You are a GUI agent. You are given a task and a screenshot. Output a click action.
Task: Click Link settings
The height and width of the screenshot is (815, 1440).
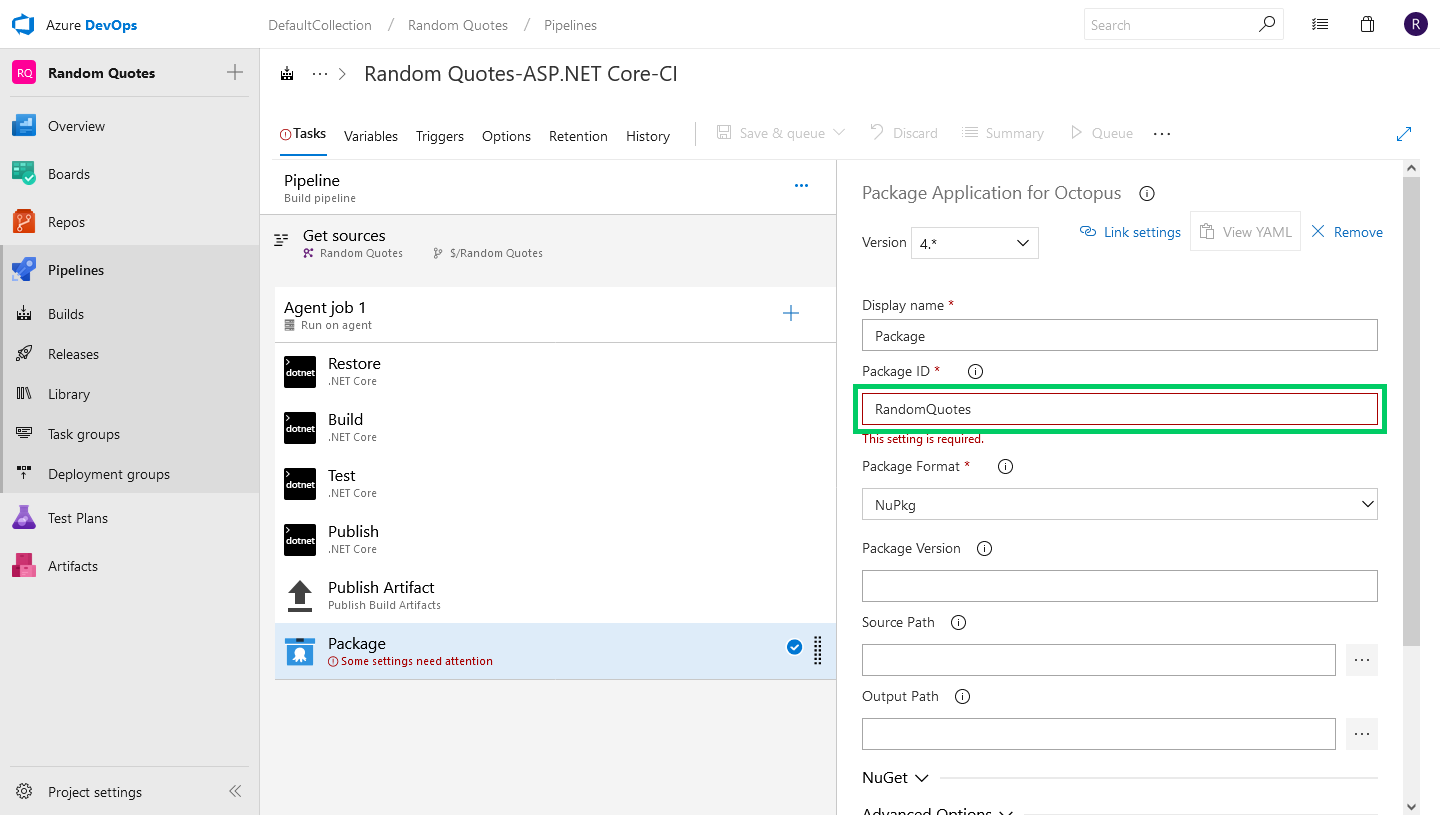pyautogui.click(x=1130, y=232)
